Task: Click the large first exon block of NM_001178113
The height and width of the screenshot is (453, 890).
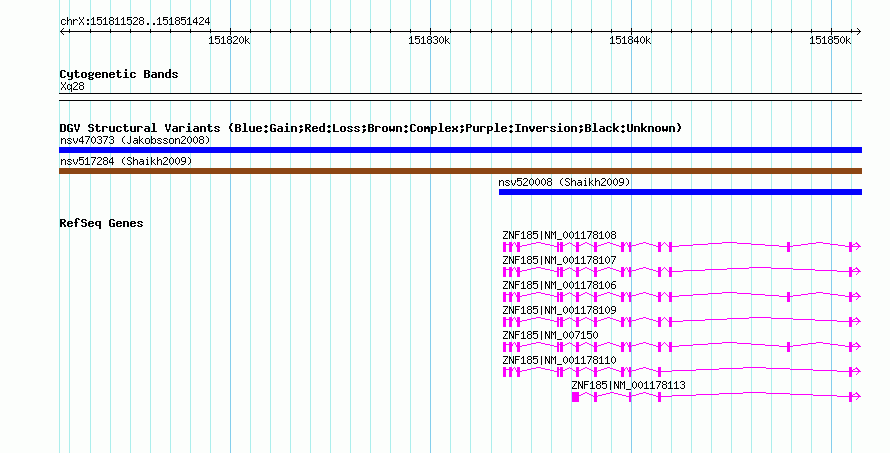Action: pyautogui.click(x=576, y=397)
